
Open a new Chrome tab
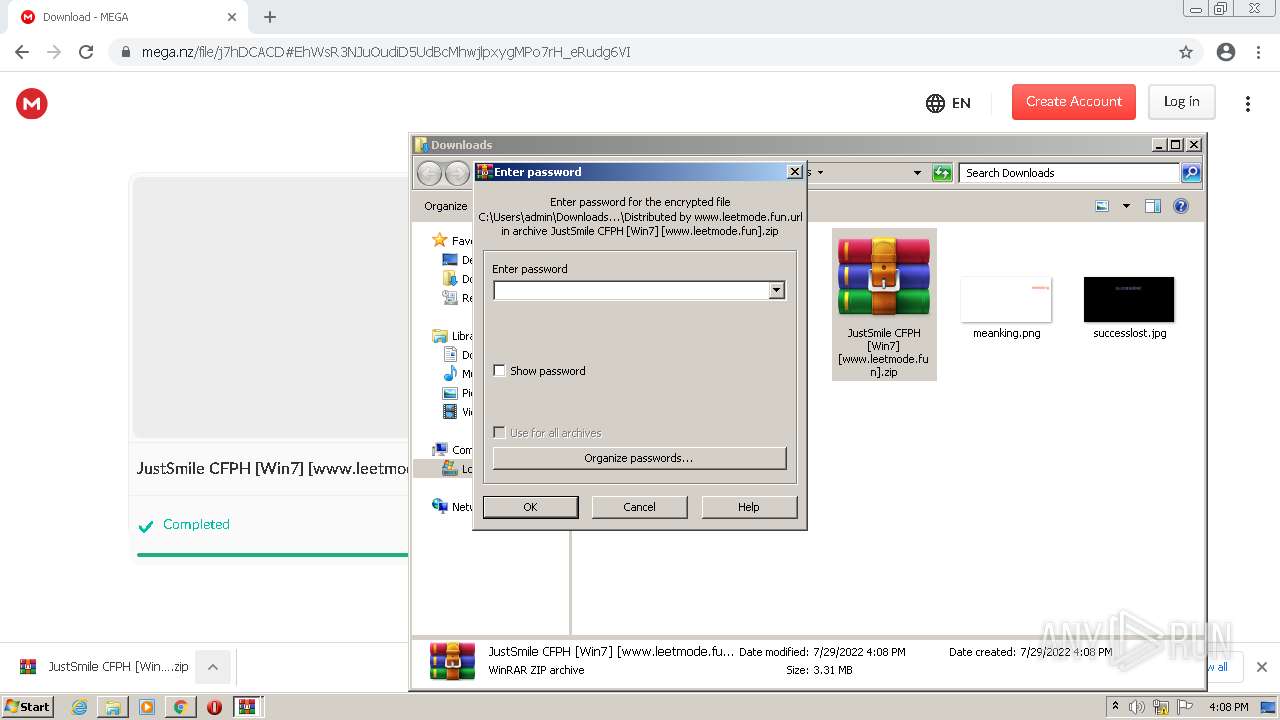[x=270, y=17]
